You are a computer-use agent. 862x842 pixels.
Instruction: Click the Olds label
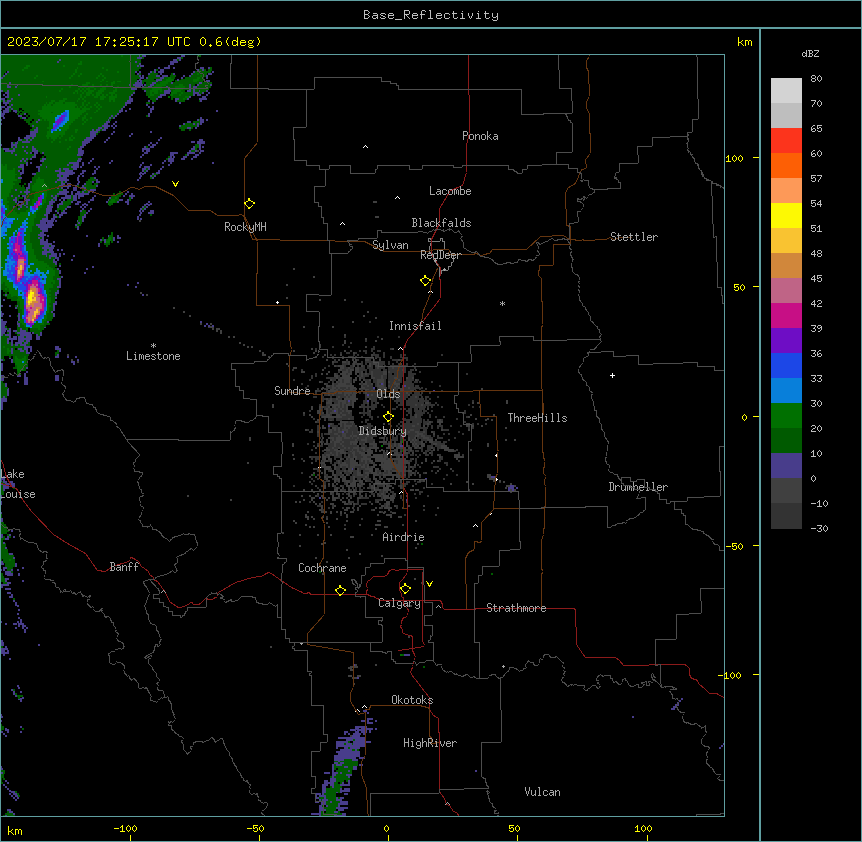tap(388, 394)
